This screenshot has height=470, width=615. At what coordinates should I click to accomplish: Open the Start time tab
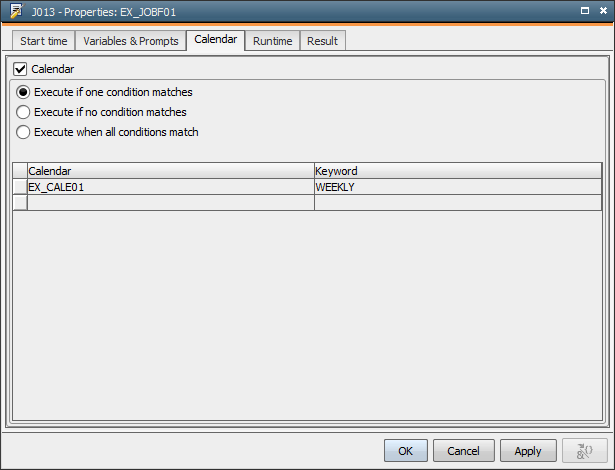(44, 41)
